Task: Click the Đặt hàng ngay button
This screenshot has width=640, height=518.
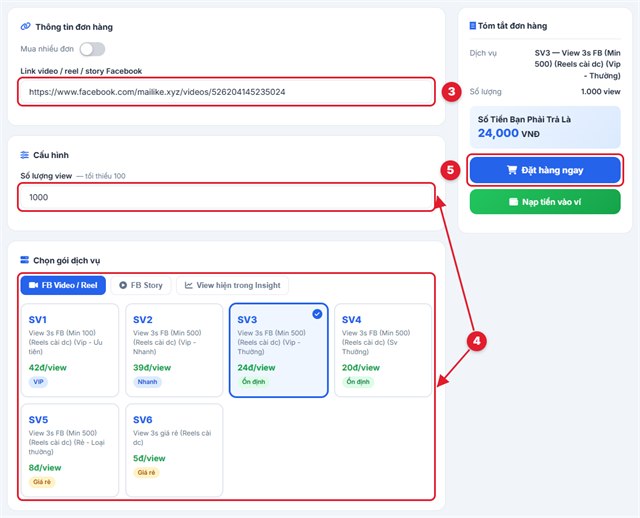Action: pyautogui.click(x=545, y=170)
